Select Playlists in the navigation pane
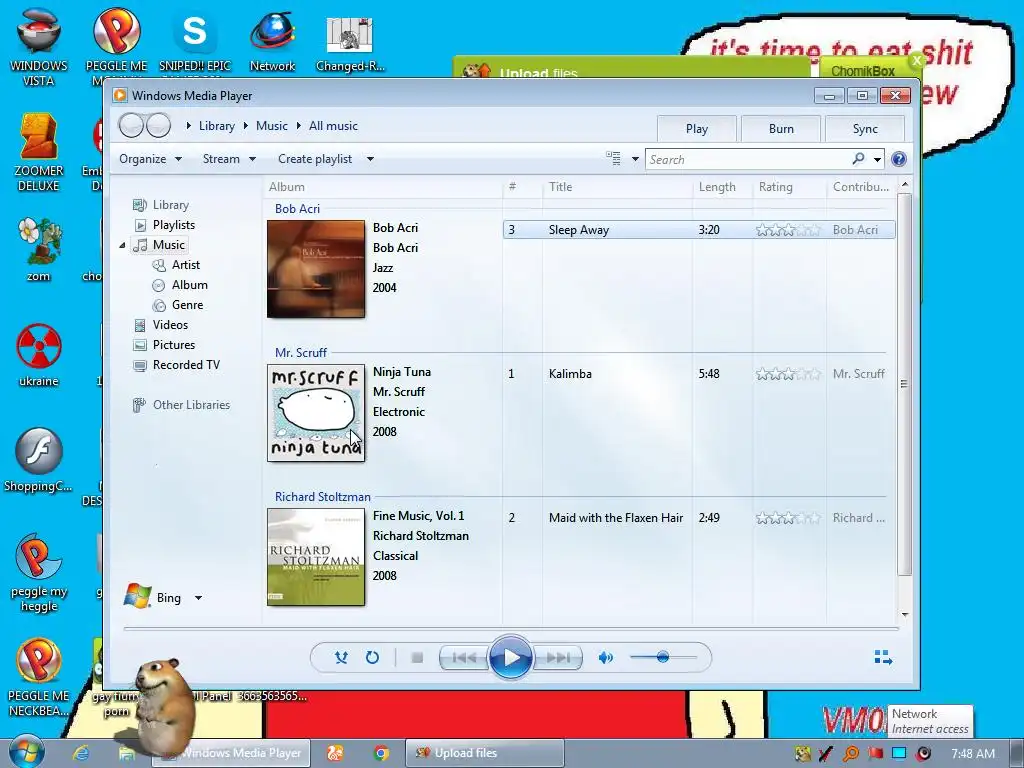1024x768 pixels. pos(174,225)
